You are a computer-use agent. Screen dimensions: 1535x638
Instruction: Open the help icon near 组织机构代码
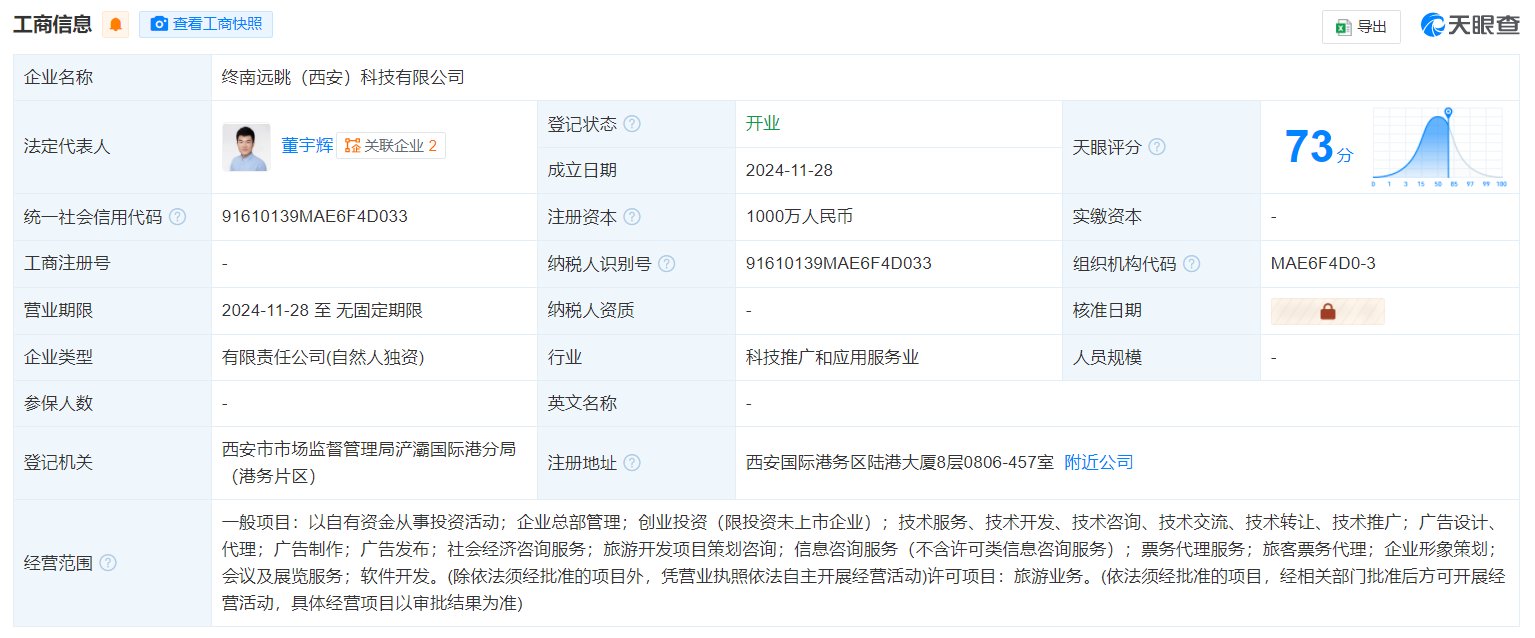(x=1190, y=263)
